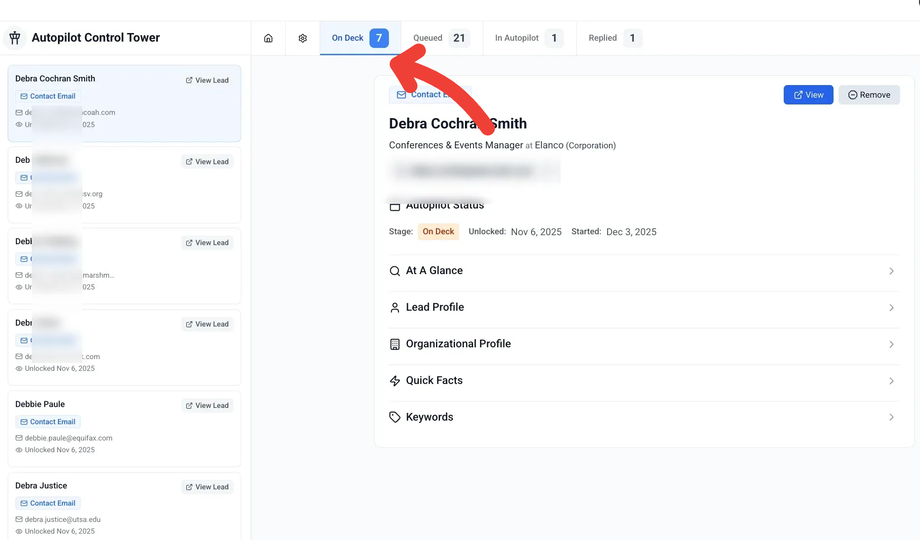Click the Autopilot Control Tower logo icon

(15, 38)
